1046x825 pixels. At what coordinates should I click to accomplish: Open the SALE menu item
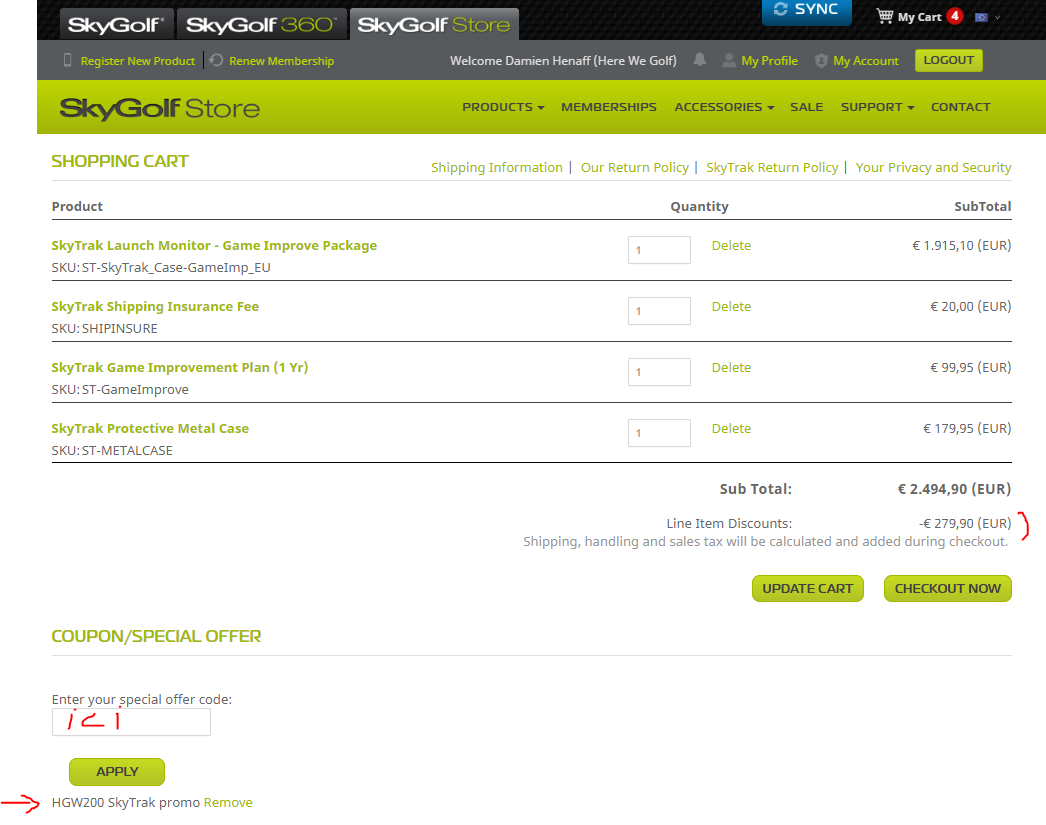(x=806, y=107)
